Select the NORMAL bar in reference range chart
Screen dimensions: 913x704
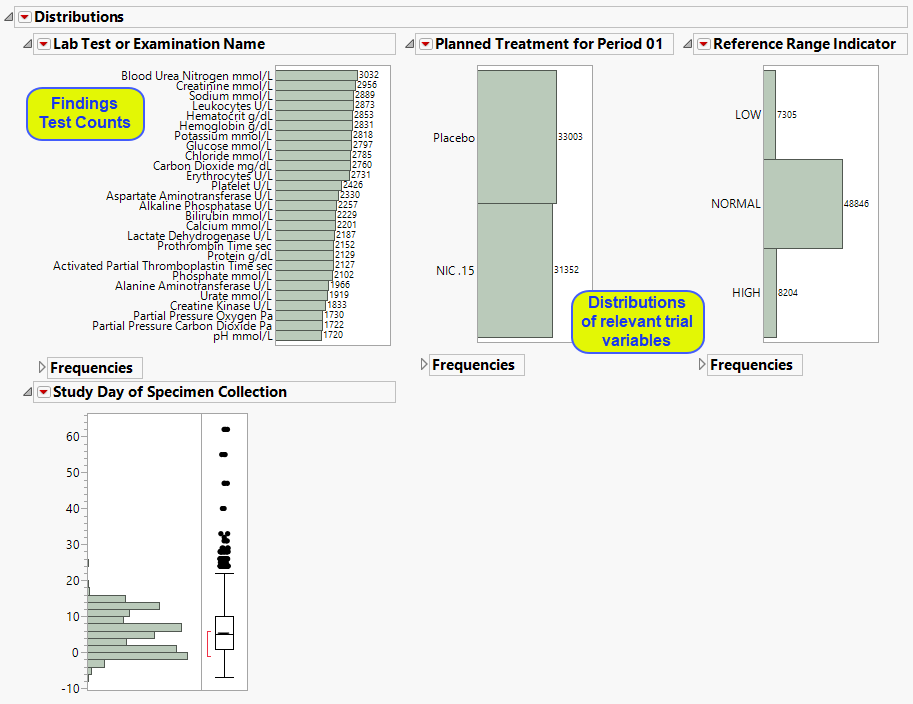[803, 204]
